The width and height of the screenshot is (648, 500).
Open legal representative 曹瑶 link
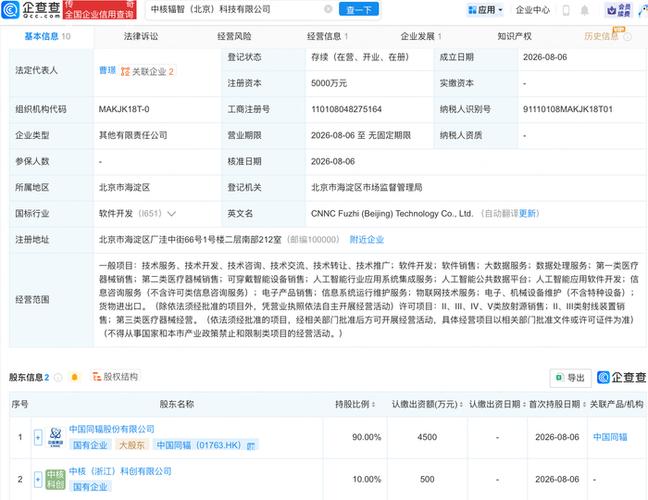pyautogui.click(x=107, y=71)
